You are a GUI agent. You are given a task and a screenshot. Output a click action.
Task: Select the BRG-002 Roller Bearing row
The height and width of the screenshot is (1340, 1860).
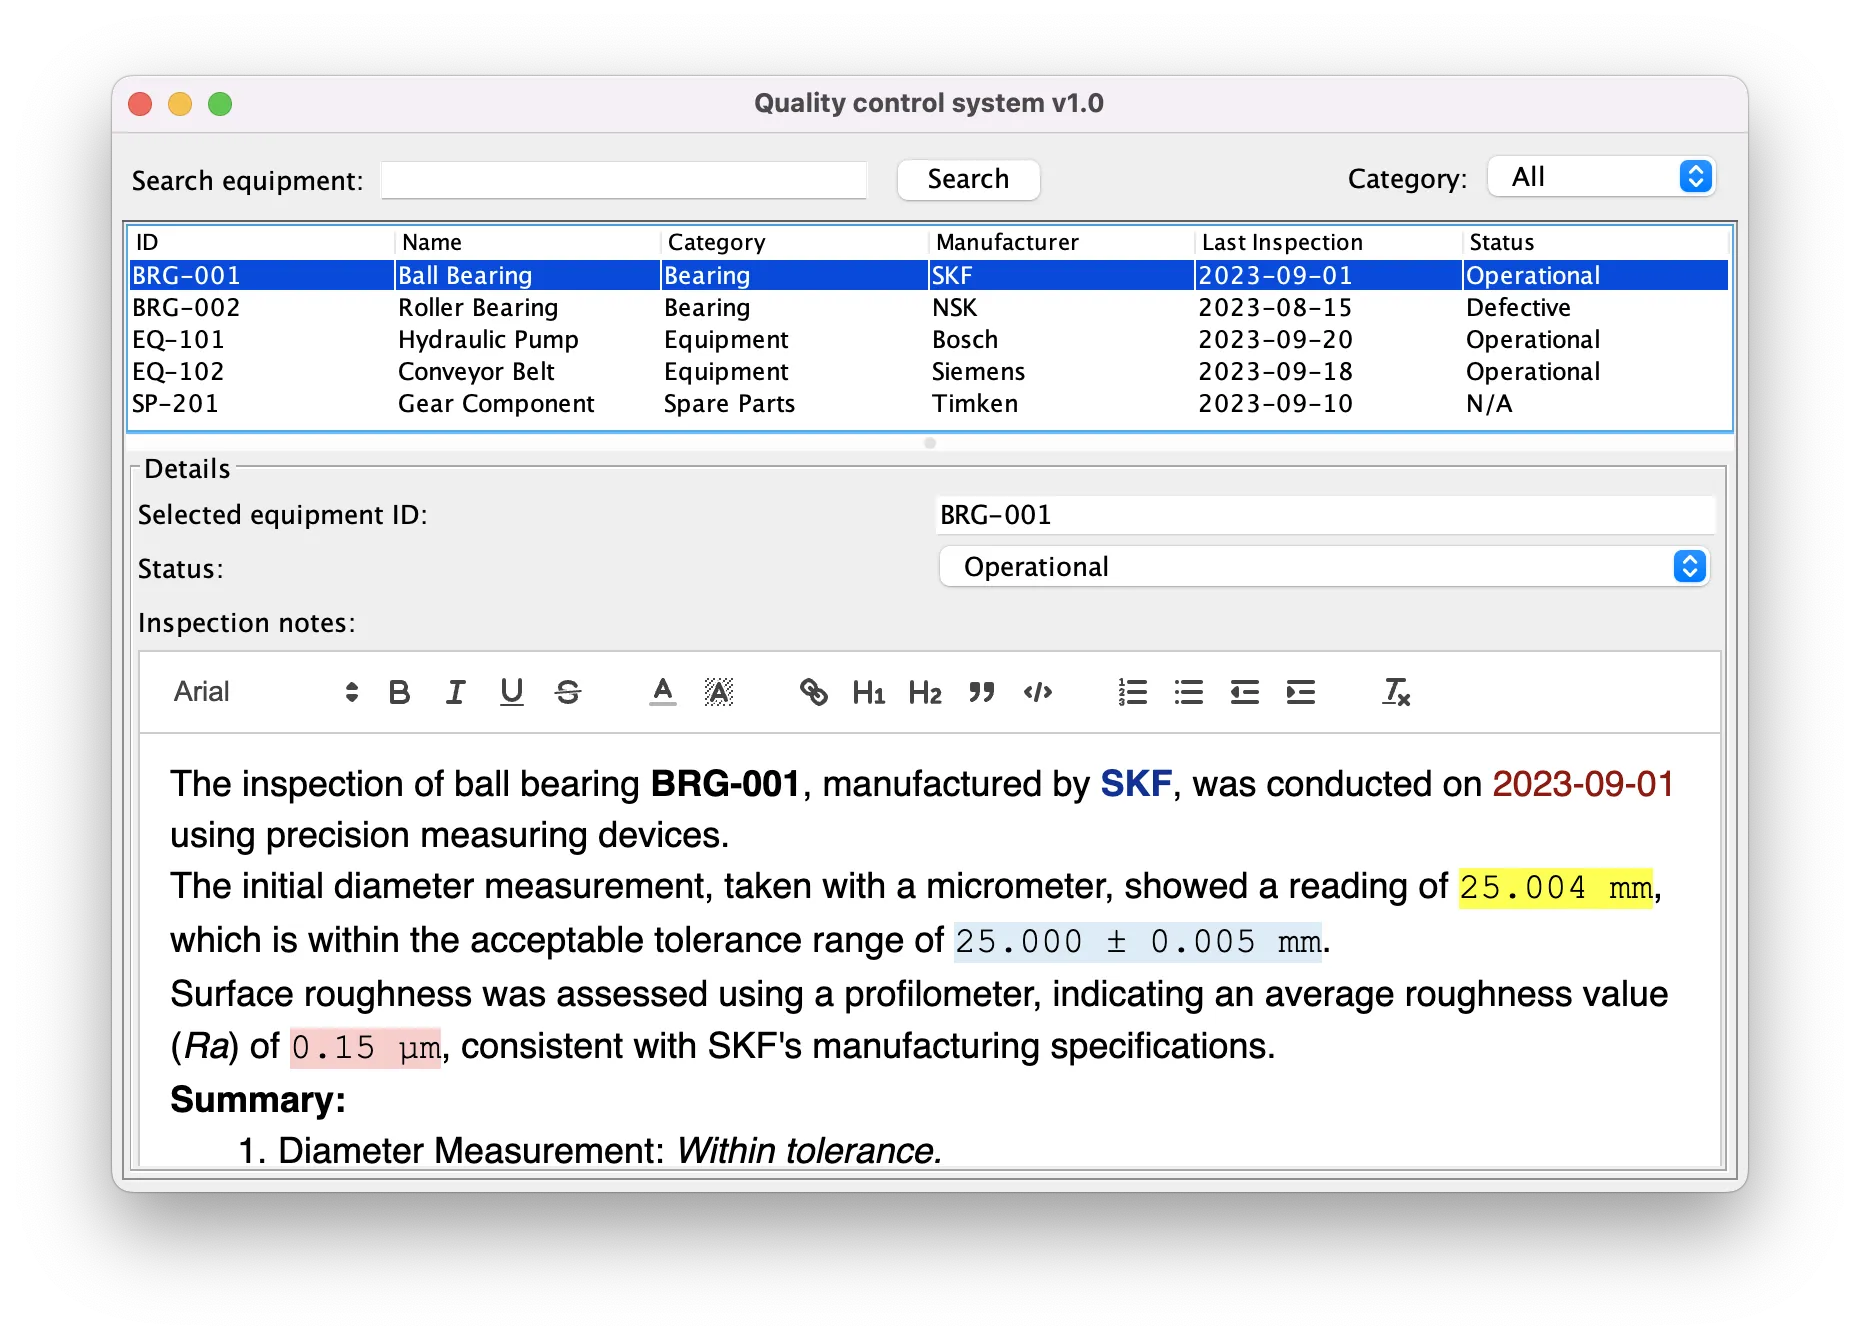click(x=929, y=307)
